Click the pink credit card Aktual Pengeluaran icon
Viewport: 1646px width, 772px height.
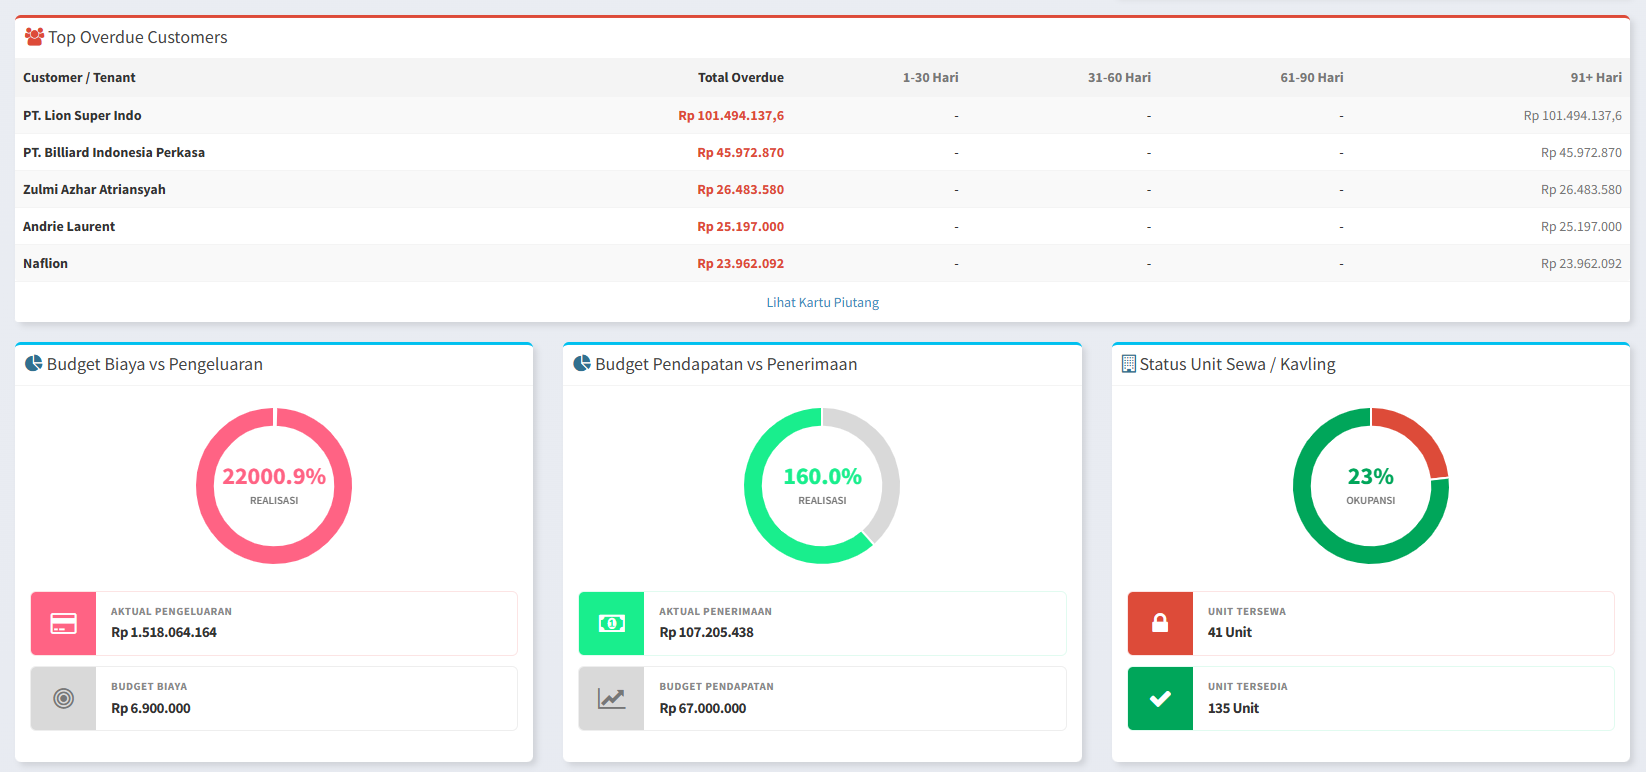(x=63, y=623)
